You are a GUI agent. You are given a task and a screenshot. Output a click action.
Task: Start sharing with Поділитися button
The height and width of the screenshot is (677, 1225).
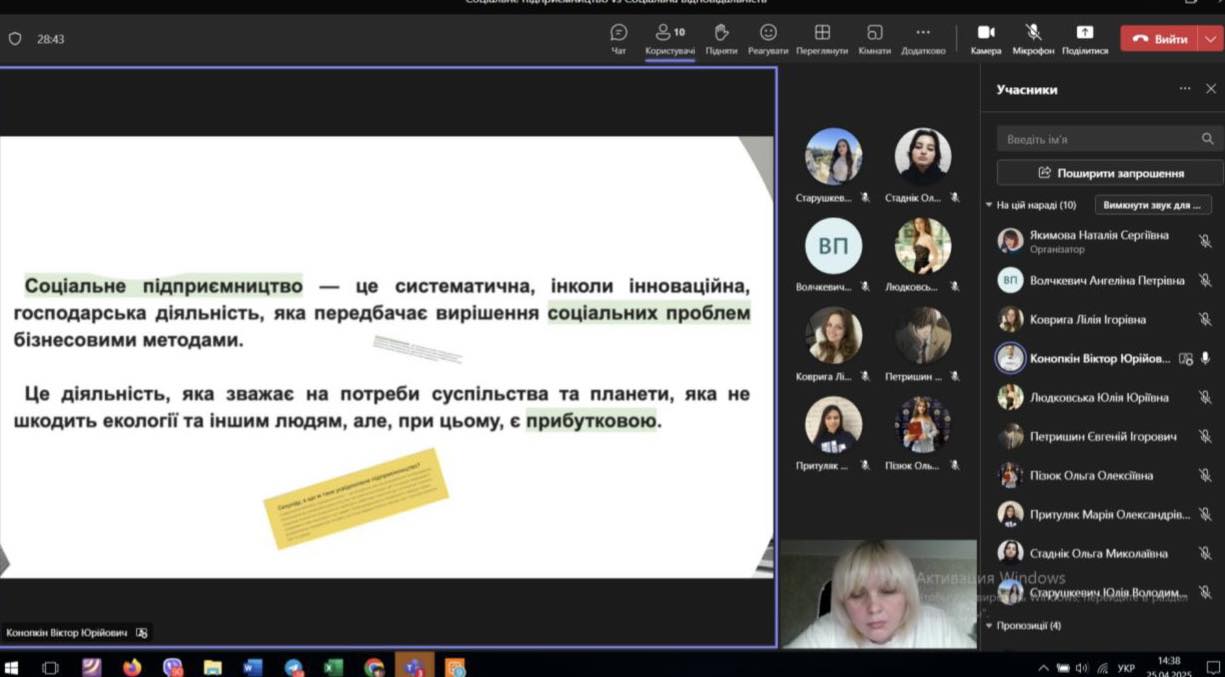[x=1085, y=39]
